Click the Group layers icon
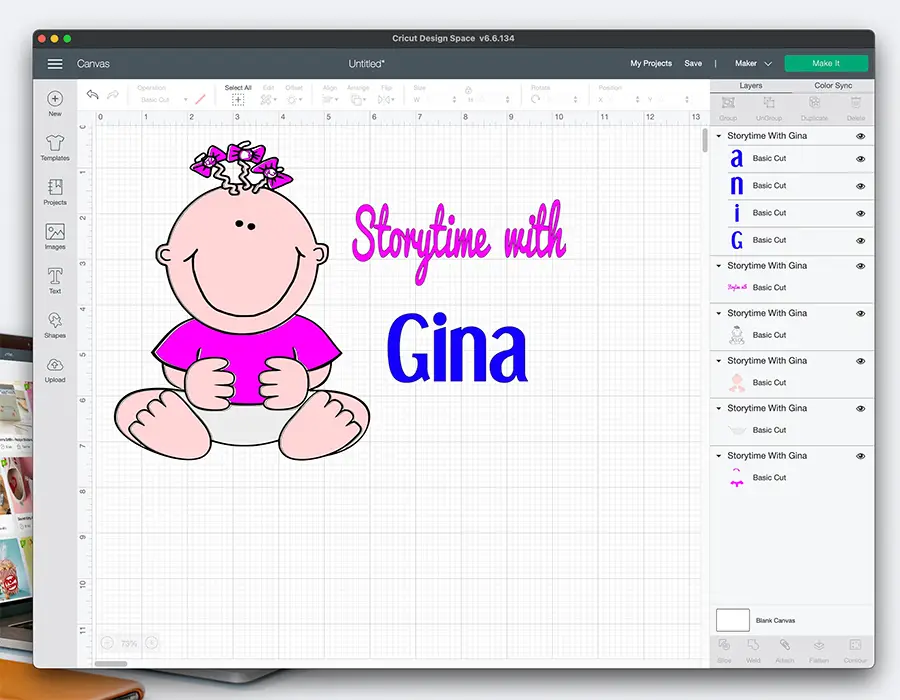This screenshot has width=900, height=700. [728, 103]
